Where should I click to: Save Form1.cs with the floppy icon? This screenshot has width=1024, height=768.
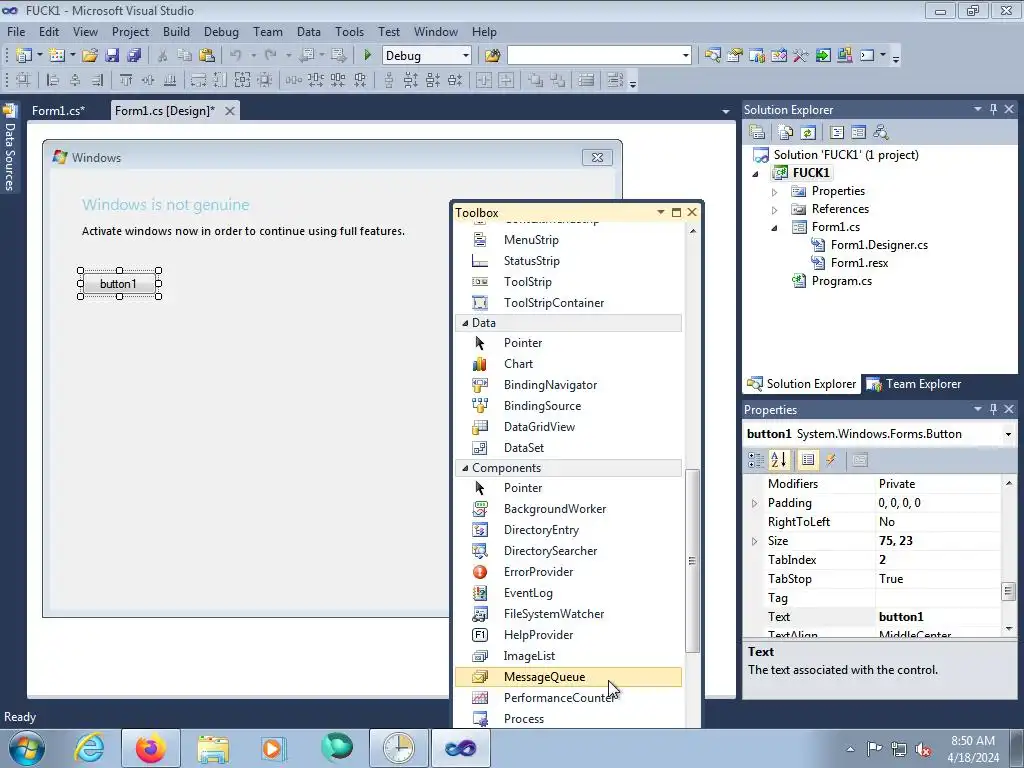click(x=112, y=56)
